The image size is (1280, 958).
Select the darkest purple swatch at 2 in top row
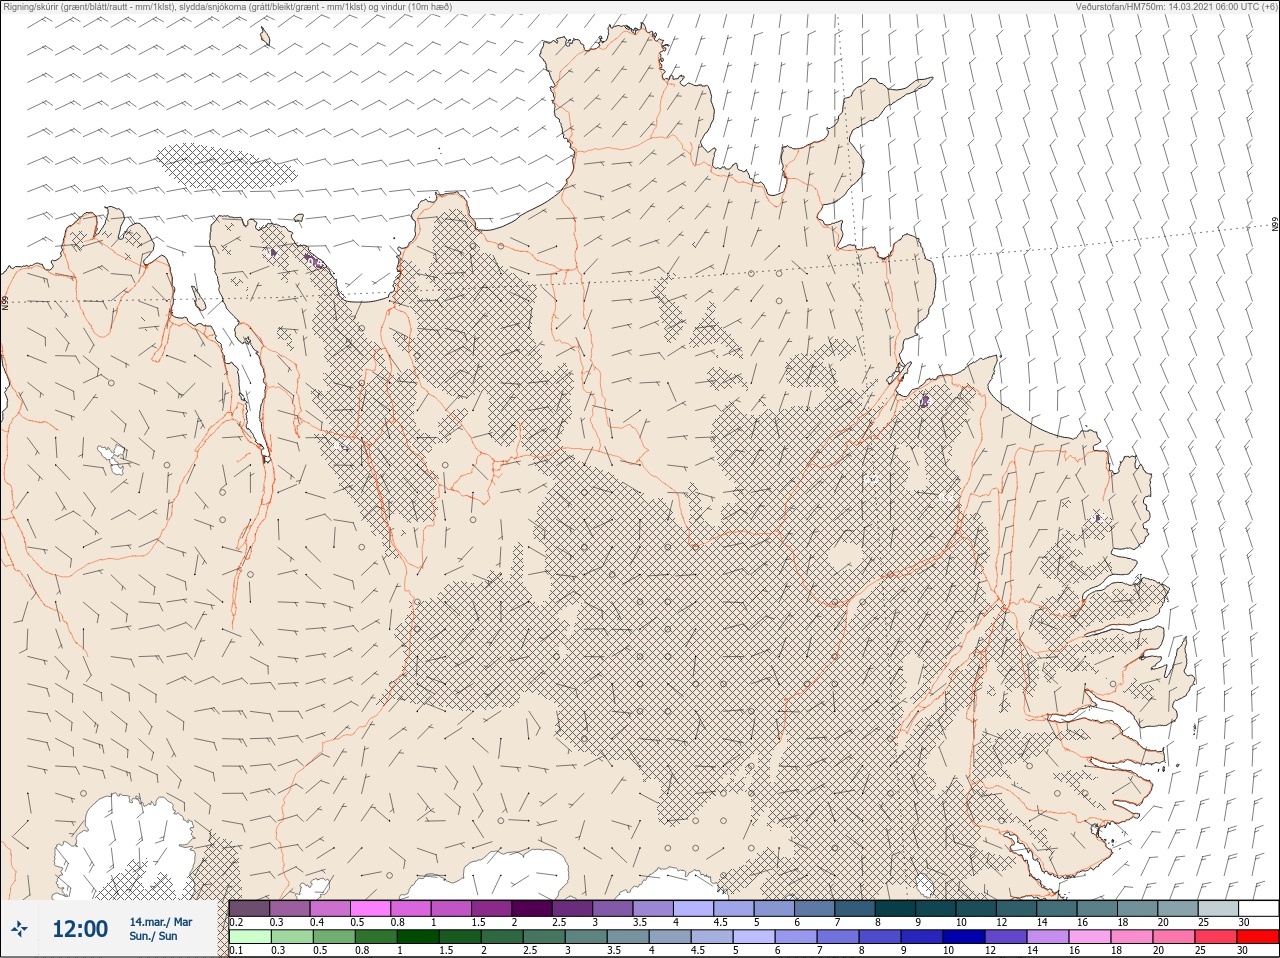coord(532,908)
